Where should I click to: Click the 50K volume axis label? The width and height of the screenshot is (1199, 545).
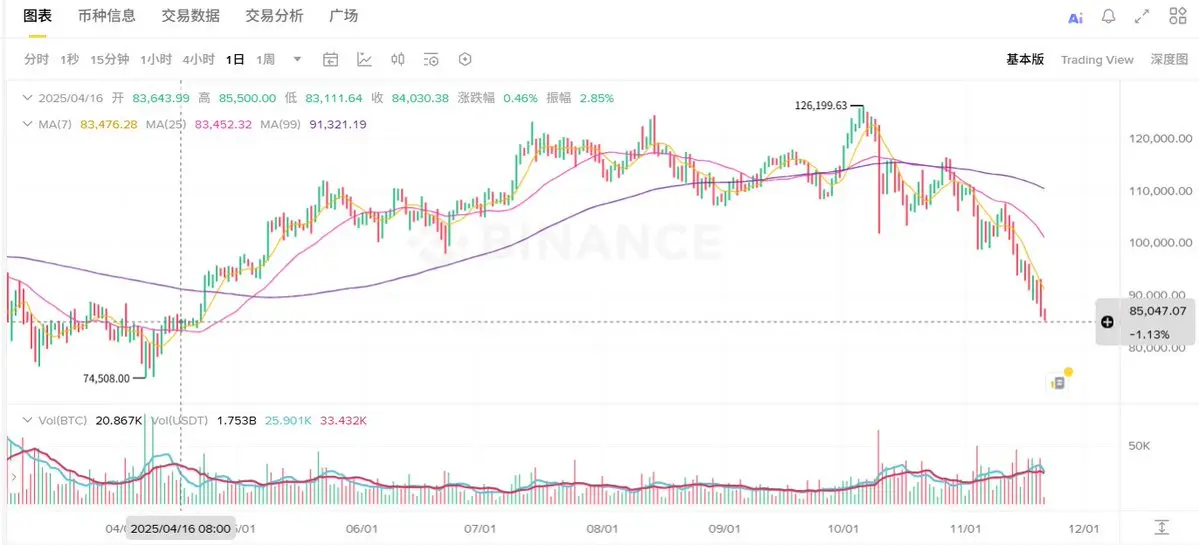tap(1139, 446)
